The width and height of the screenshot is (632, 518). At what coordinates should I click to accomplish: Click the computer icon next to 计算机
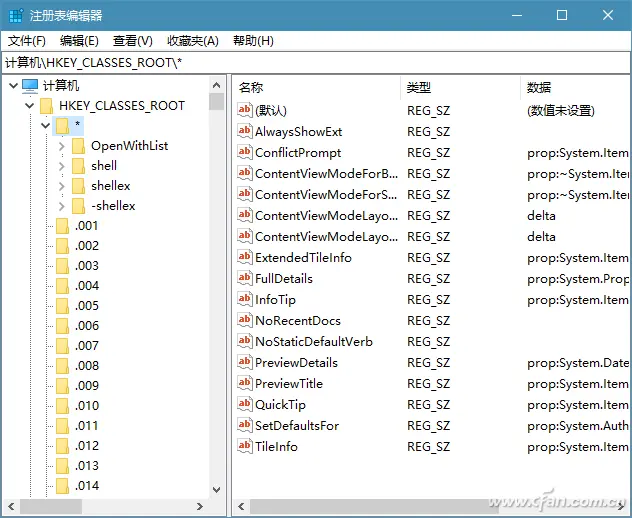click(x=30, y=86)
